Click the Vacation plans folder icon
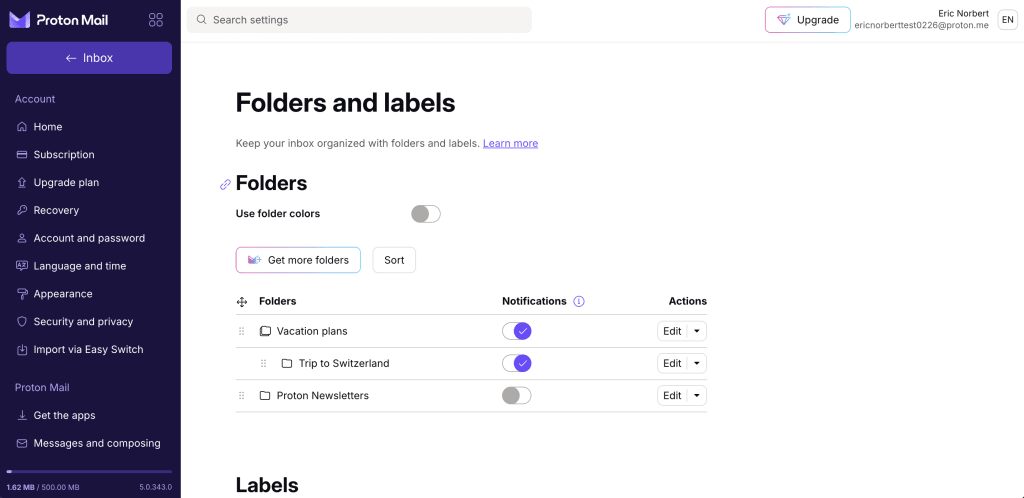The image size is (1024, 498). (265, 331)
